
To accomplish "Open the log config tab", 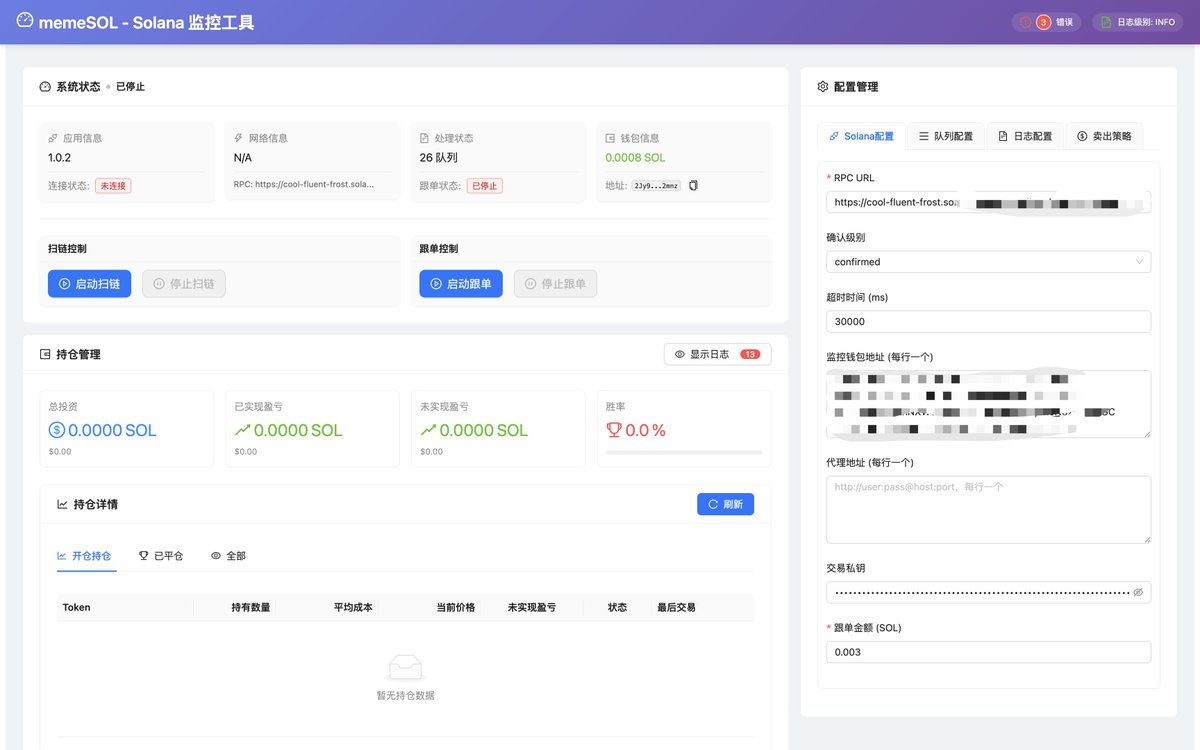I will 1025,136.
